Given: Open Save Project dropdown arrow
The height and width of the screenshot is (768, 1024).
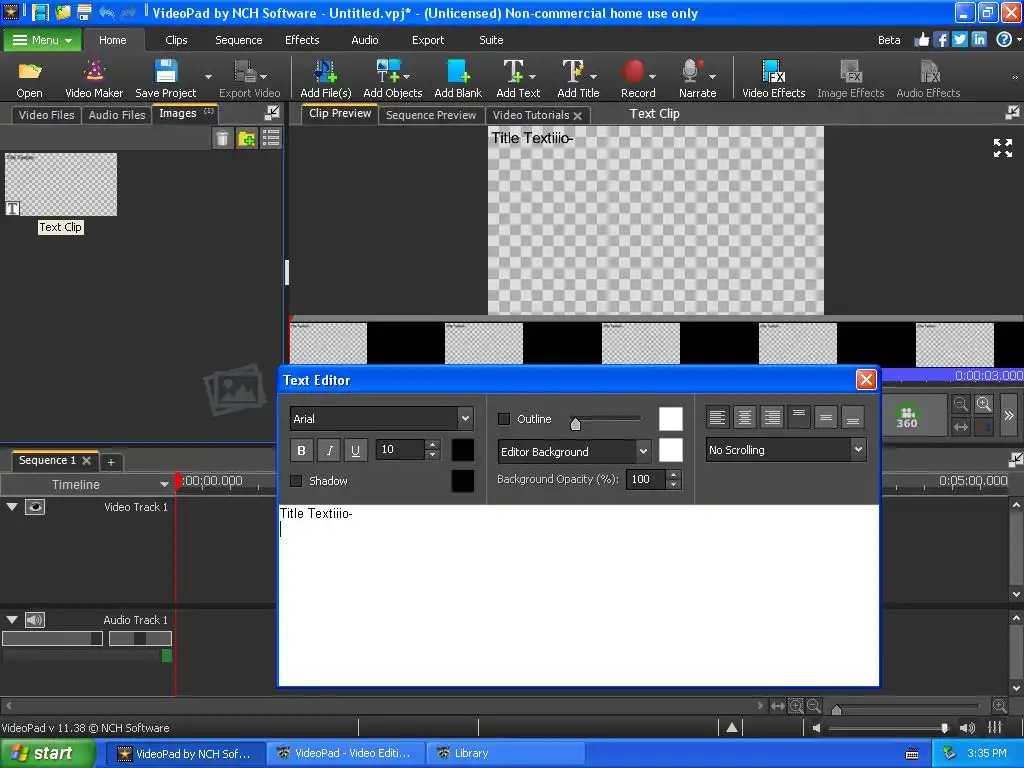Looking at the screenshot, I should coord(208,76).
